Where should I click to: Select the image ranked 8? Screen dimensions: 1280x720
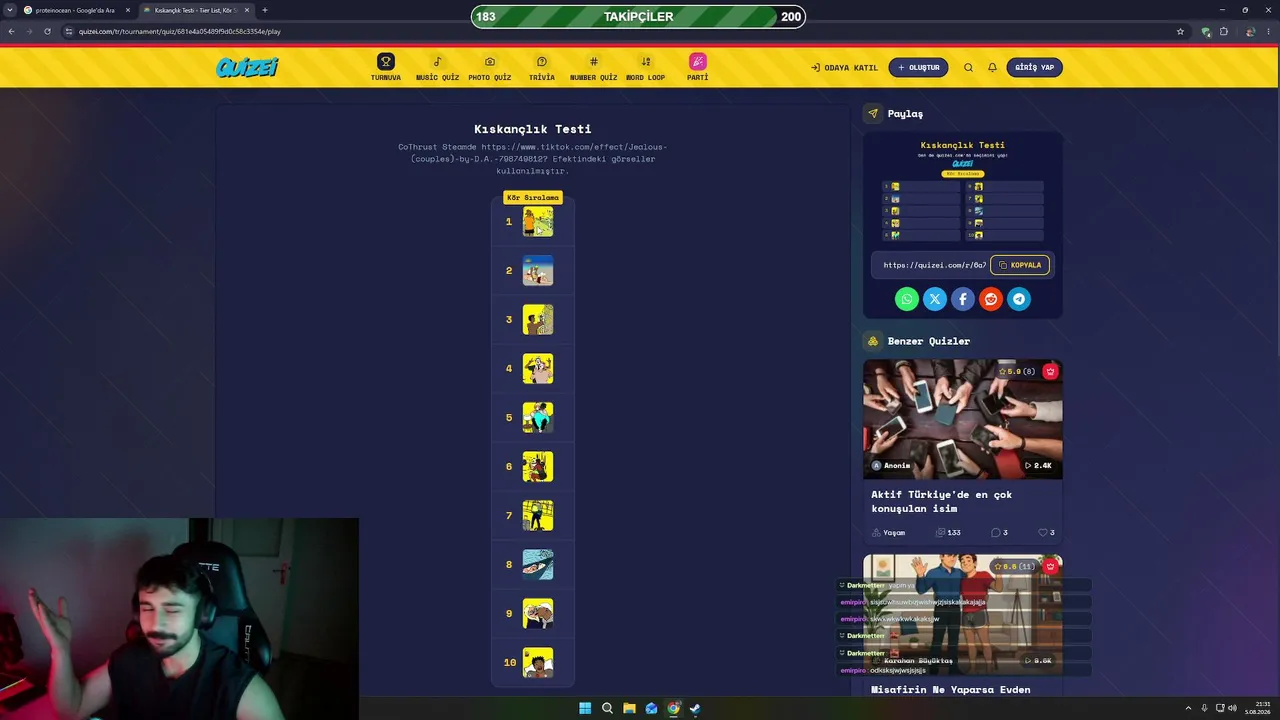coord(538,565)
